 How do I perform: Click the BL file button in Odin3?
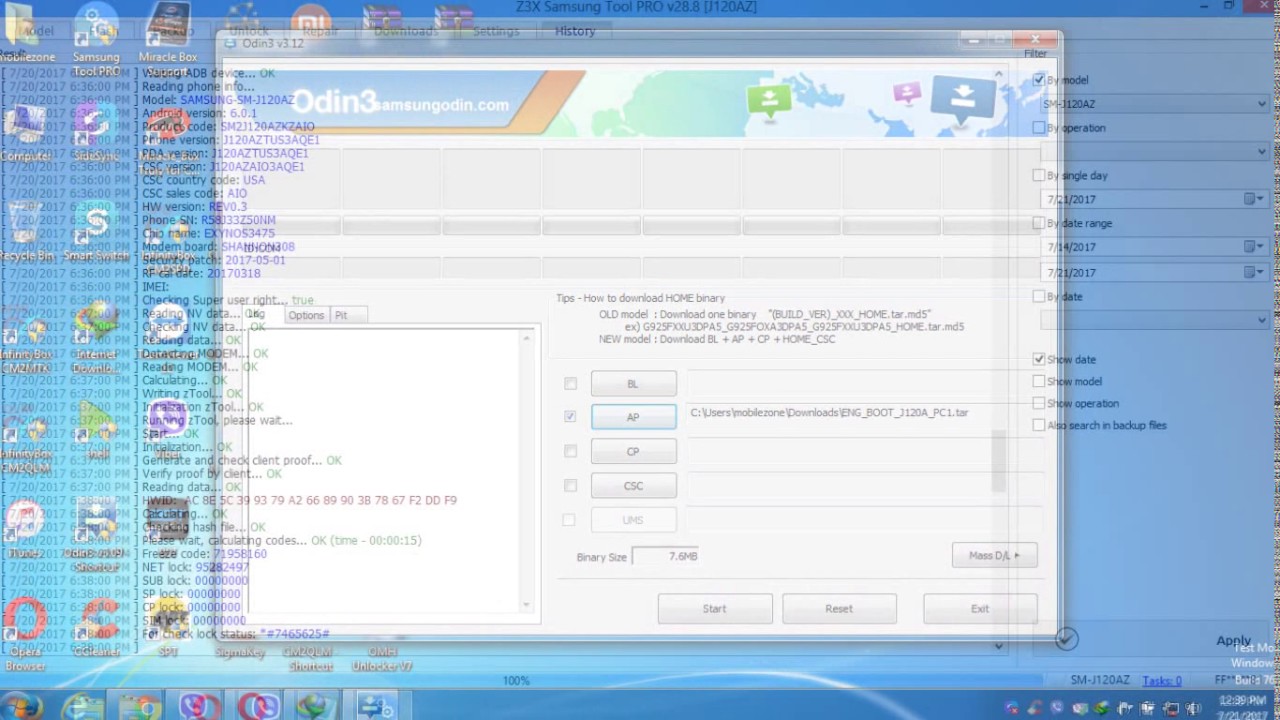633,384
